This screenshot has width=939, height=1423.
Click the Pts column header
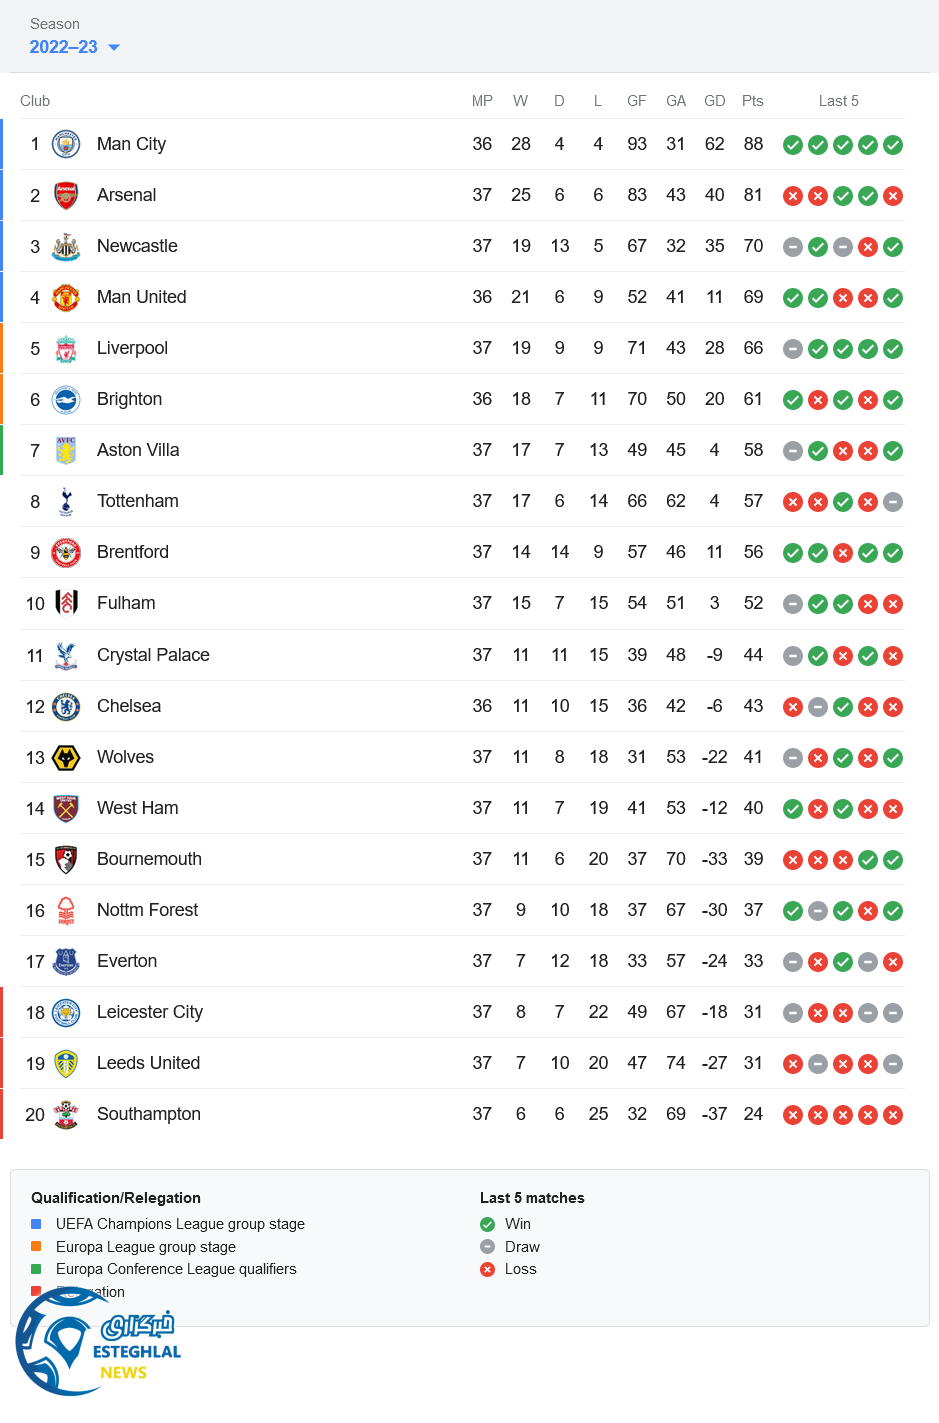[753, 101]
